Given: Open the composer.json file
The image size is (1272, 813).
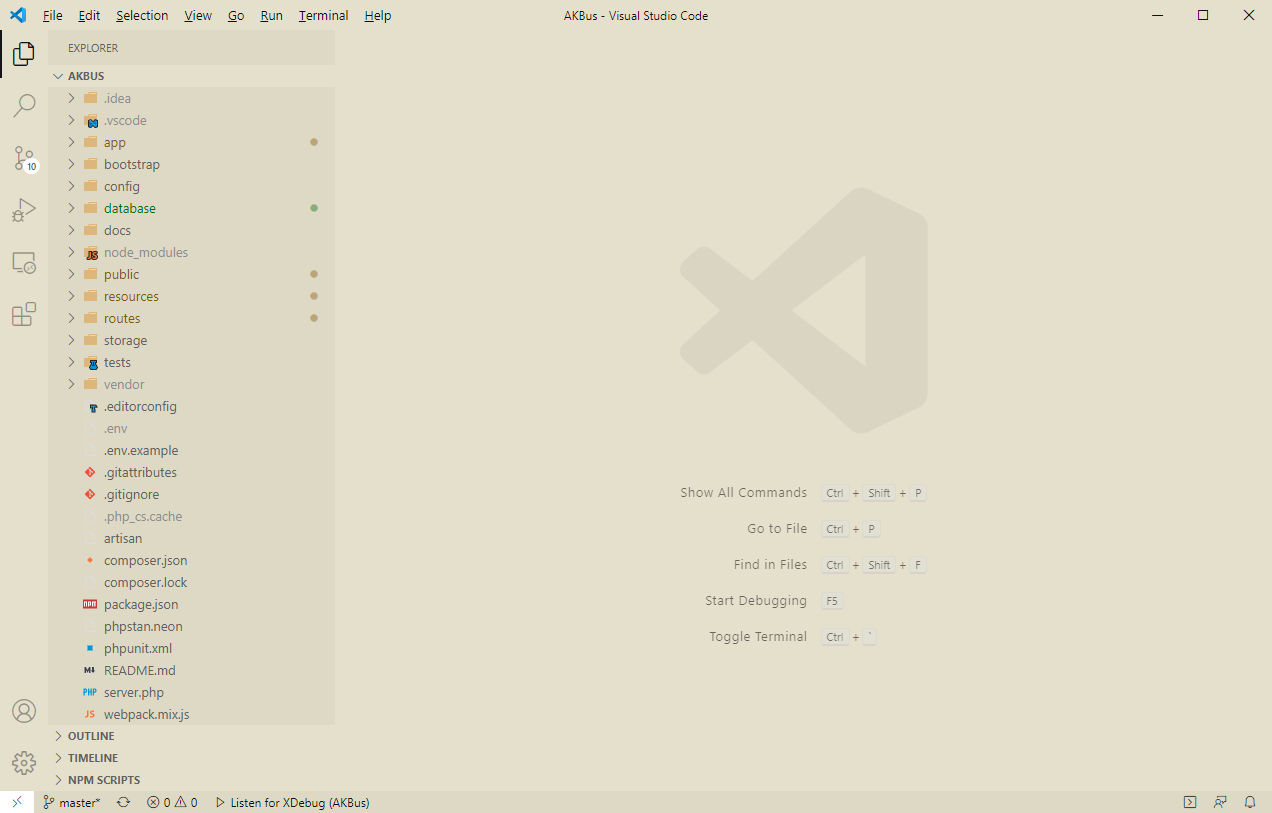Looking at the screenshot, I should 192,560.
